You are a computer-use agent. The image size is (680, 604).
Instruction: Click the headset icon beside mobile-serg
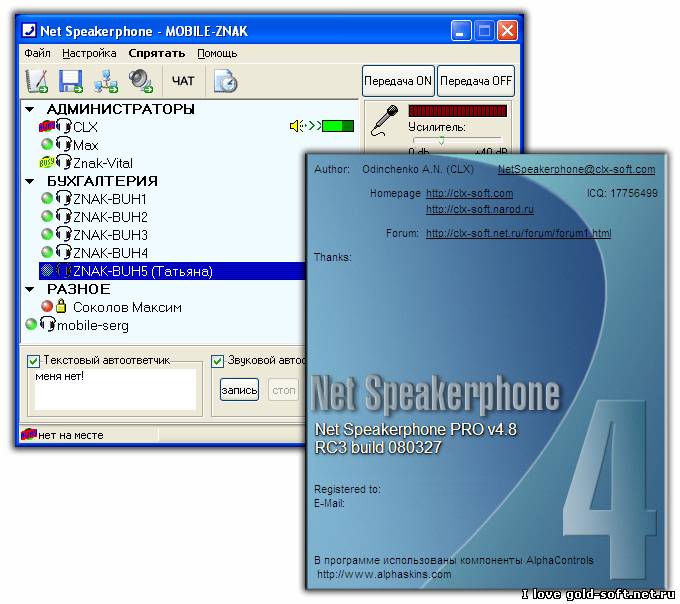coord(48,324)
